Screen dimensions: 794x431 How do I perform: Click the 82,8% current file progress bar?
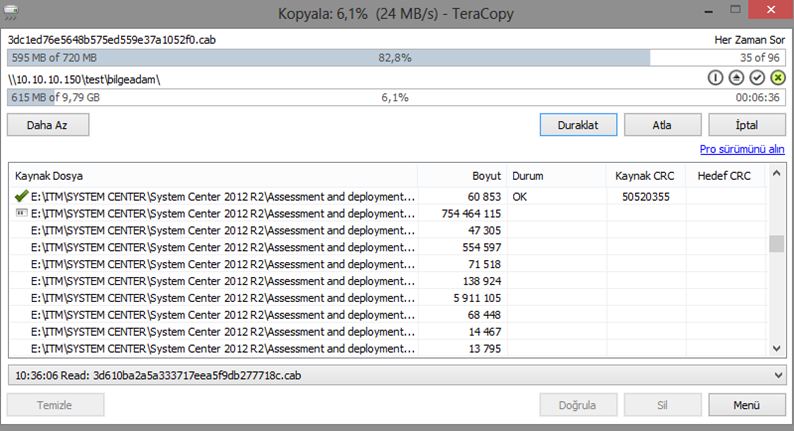coord(396,58)
